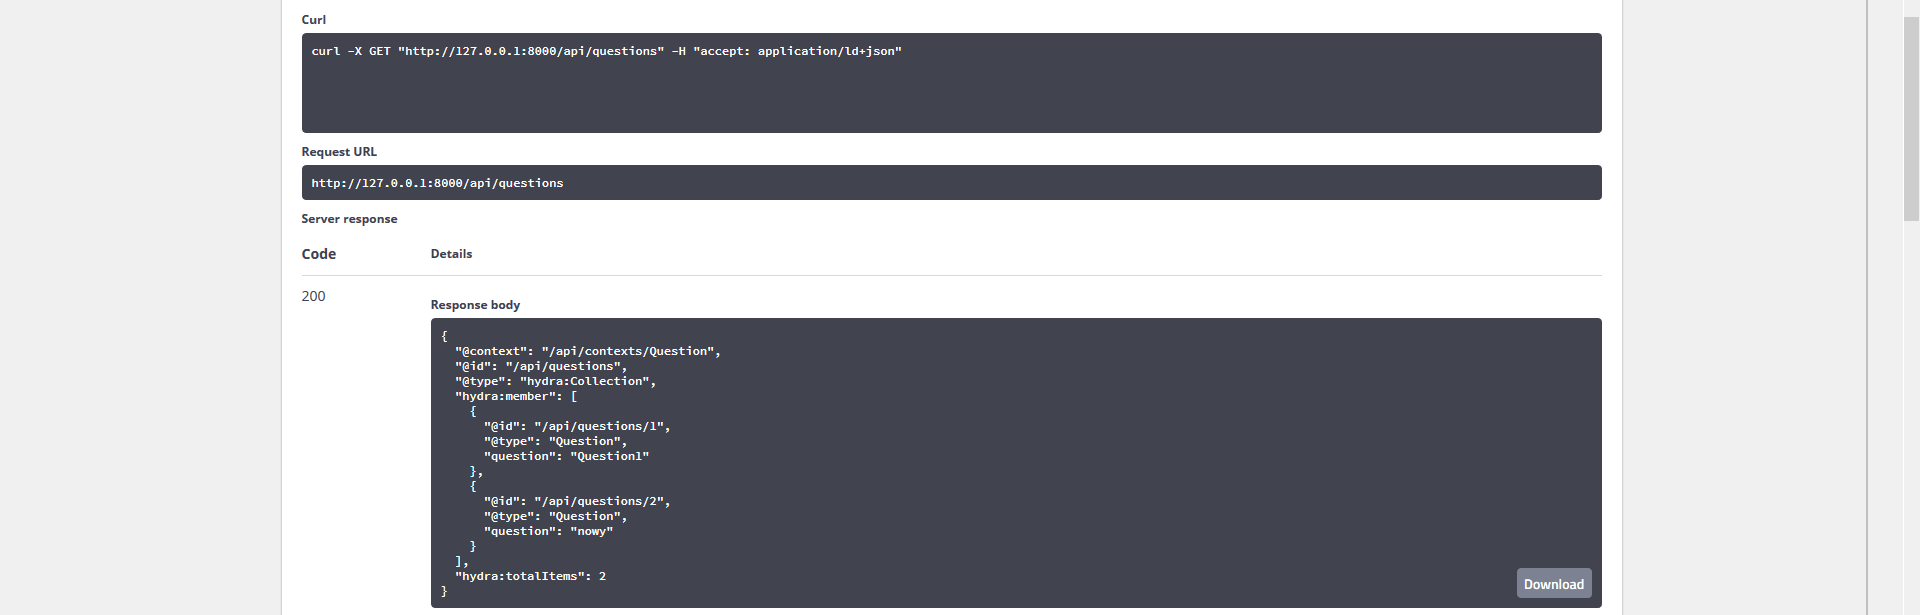Click the Download button for the response body
This screenshot has height=615, width=1920.
[1553, 583]
